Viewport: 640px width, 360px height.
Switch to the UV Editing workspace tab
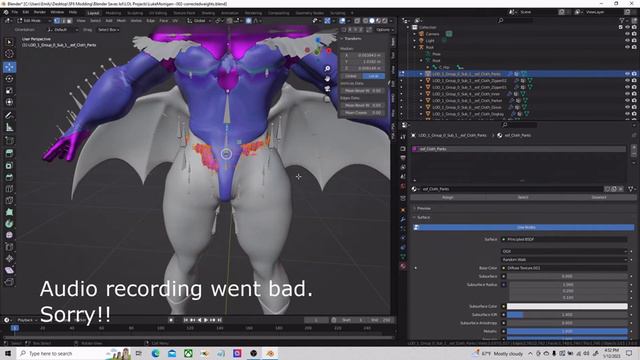158,13
